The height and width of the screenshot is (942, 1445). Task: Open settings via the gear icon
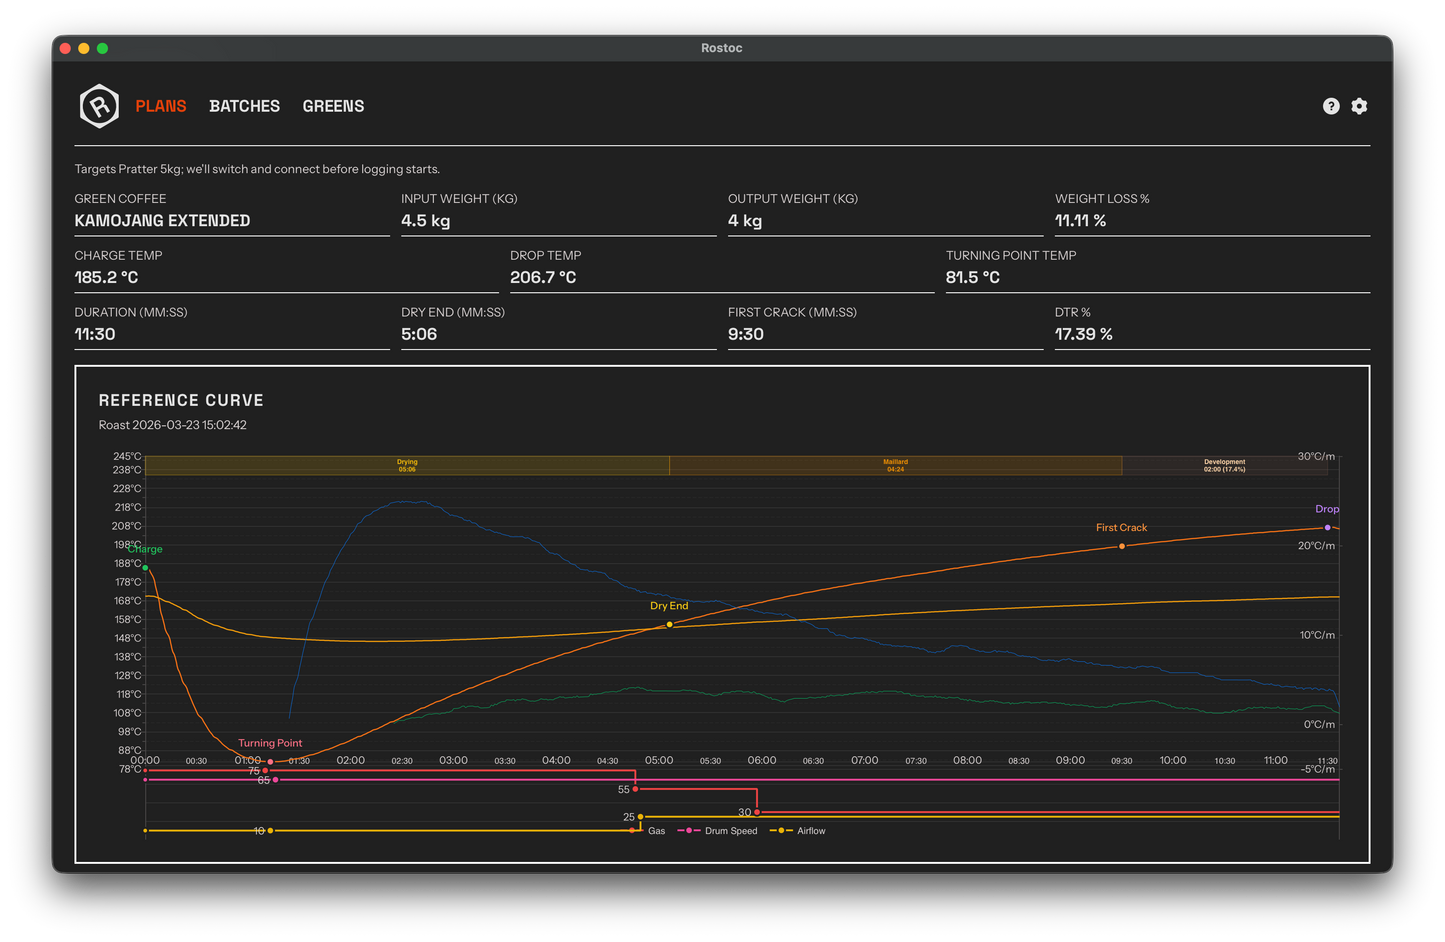(1359, 106)
